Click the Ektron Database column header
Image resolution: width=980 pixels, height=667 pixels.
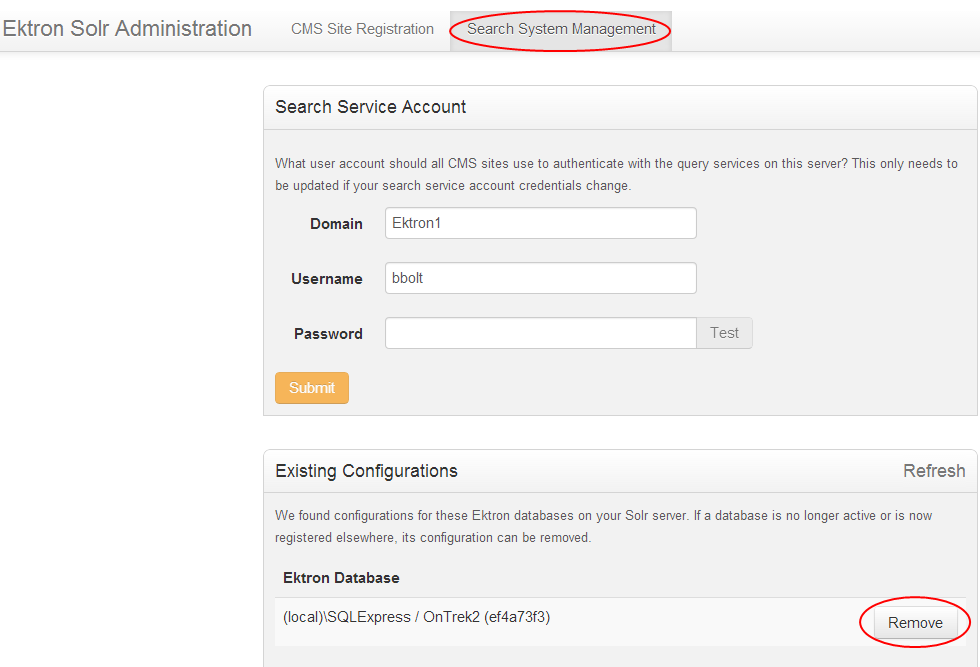point(341,578)
